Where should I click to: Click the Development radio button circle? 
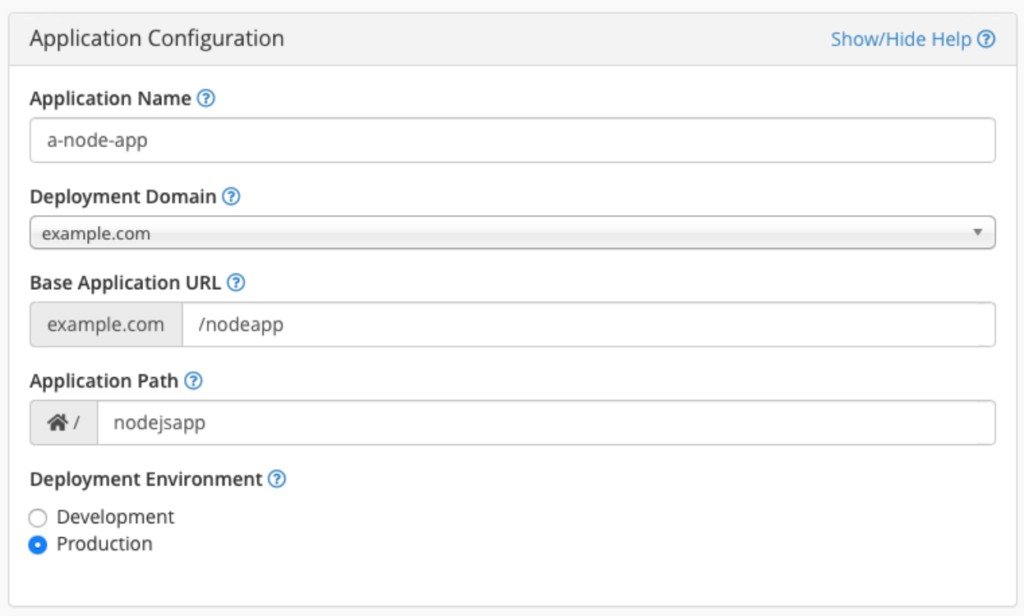click(x=38, y=518)
